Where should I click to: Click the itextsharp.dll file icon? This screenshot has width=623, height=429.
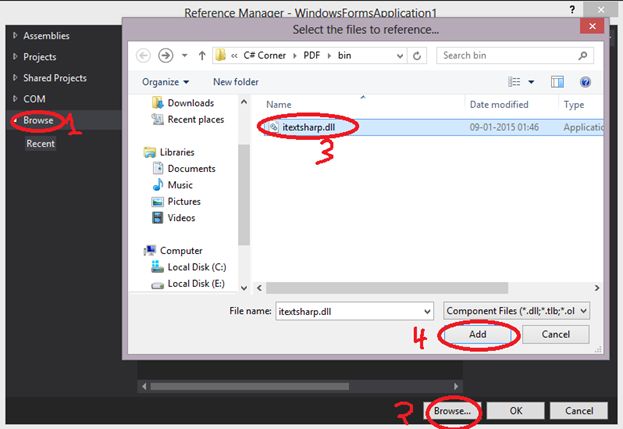[x=273, y=127]
